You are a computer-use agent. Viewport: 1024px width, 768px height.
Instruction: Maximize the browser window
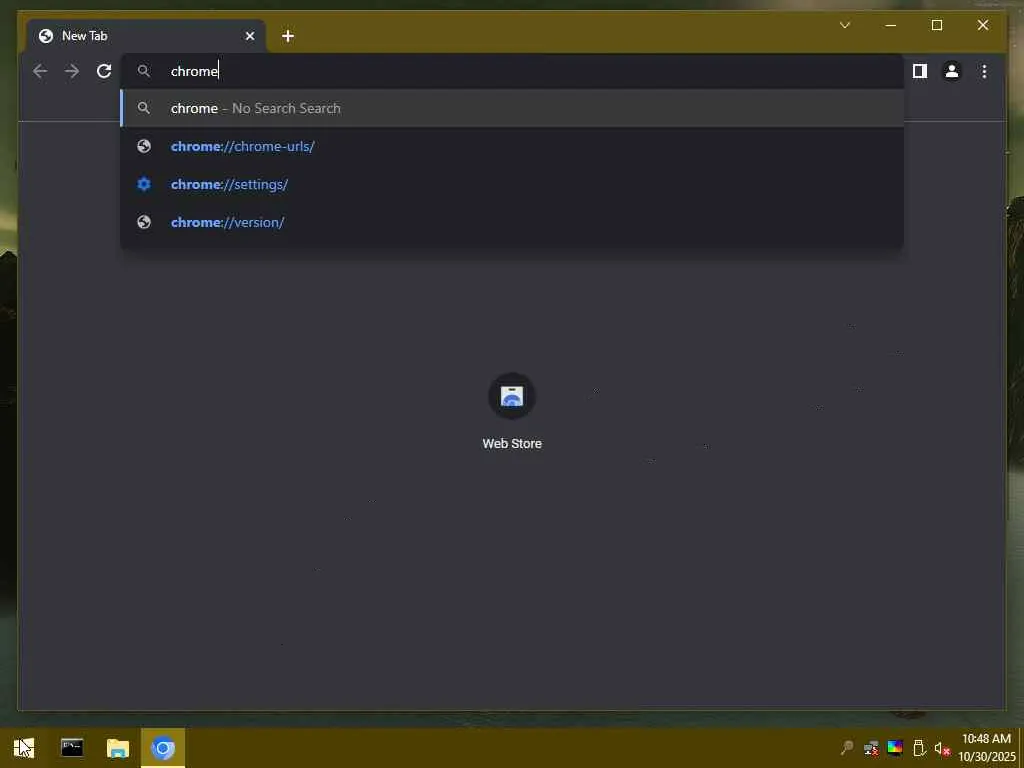click(x=936, y=25)
